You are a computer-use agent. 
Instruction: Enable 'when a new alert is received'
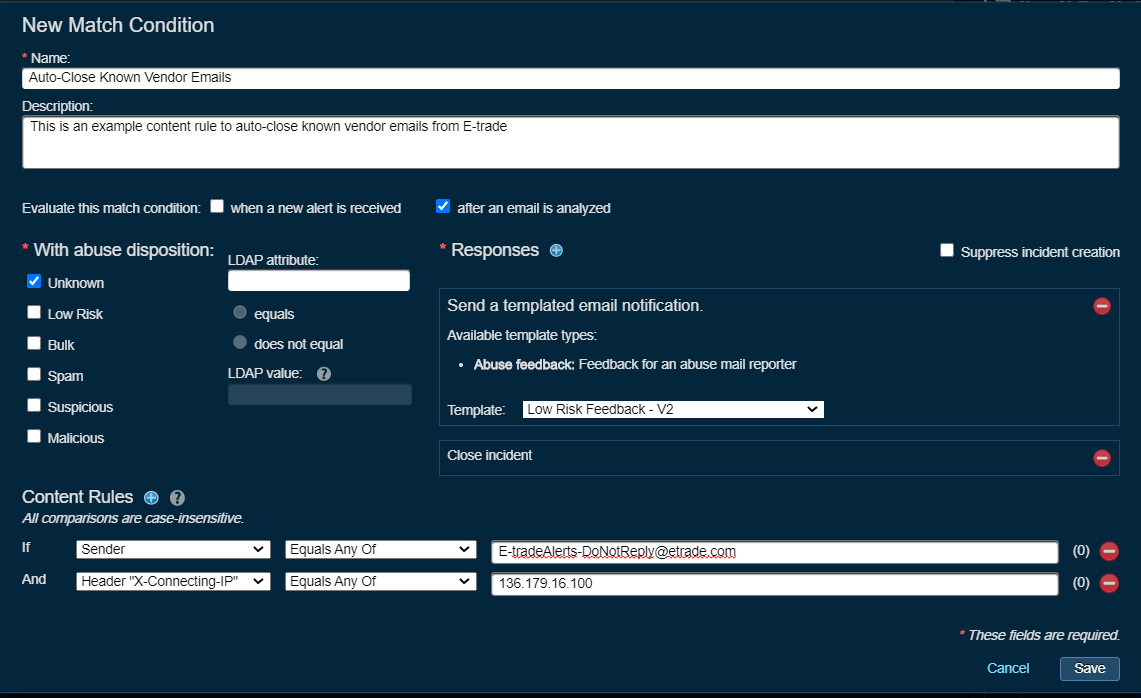click(x=217, y=207)
